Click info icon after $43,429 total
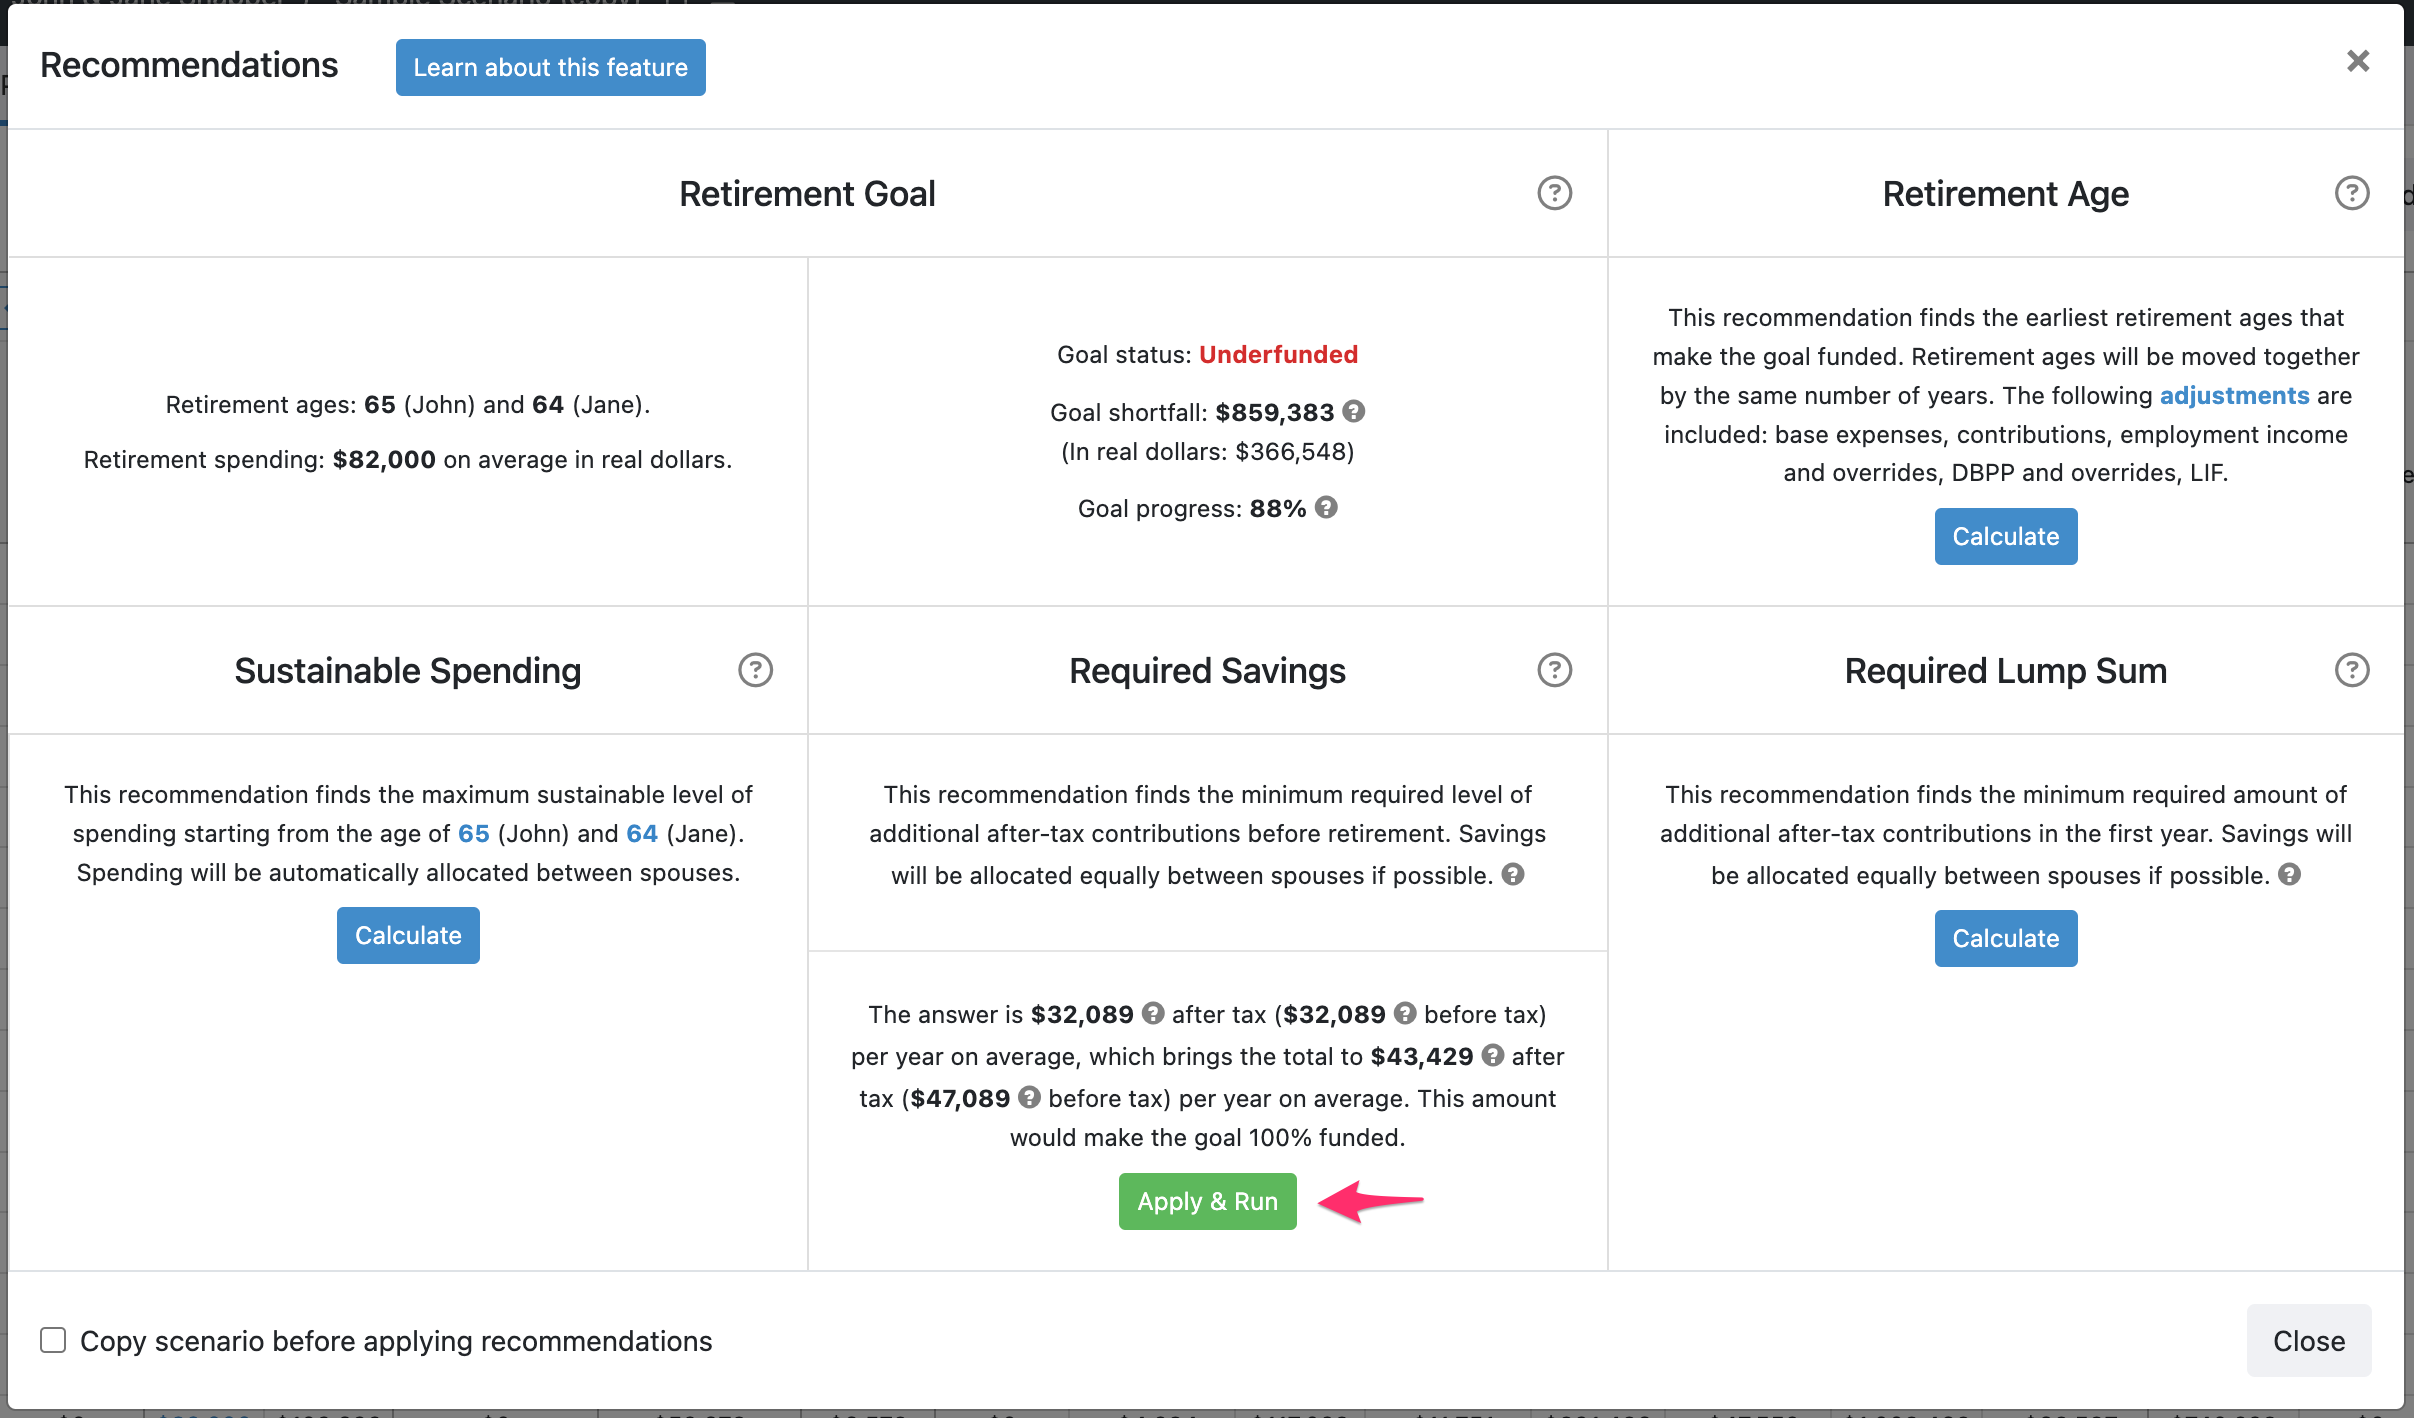 point(1493,1055)
